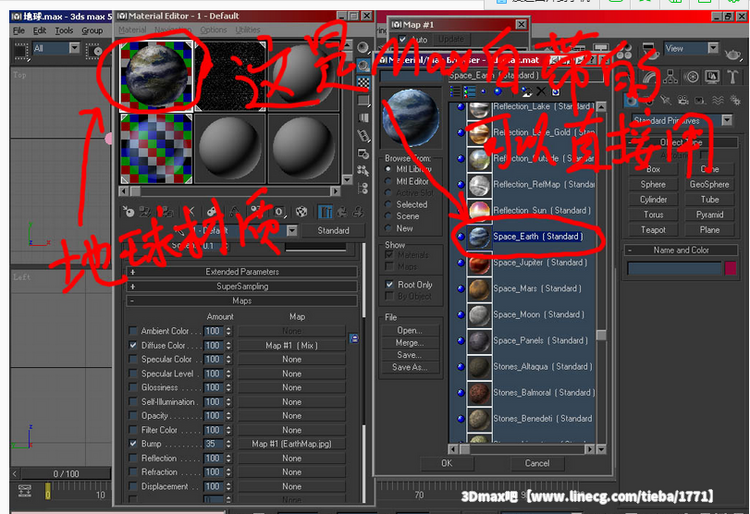Click Cancel in Material/Map Browser

537,463
